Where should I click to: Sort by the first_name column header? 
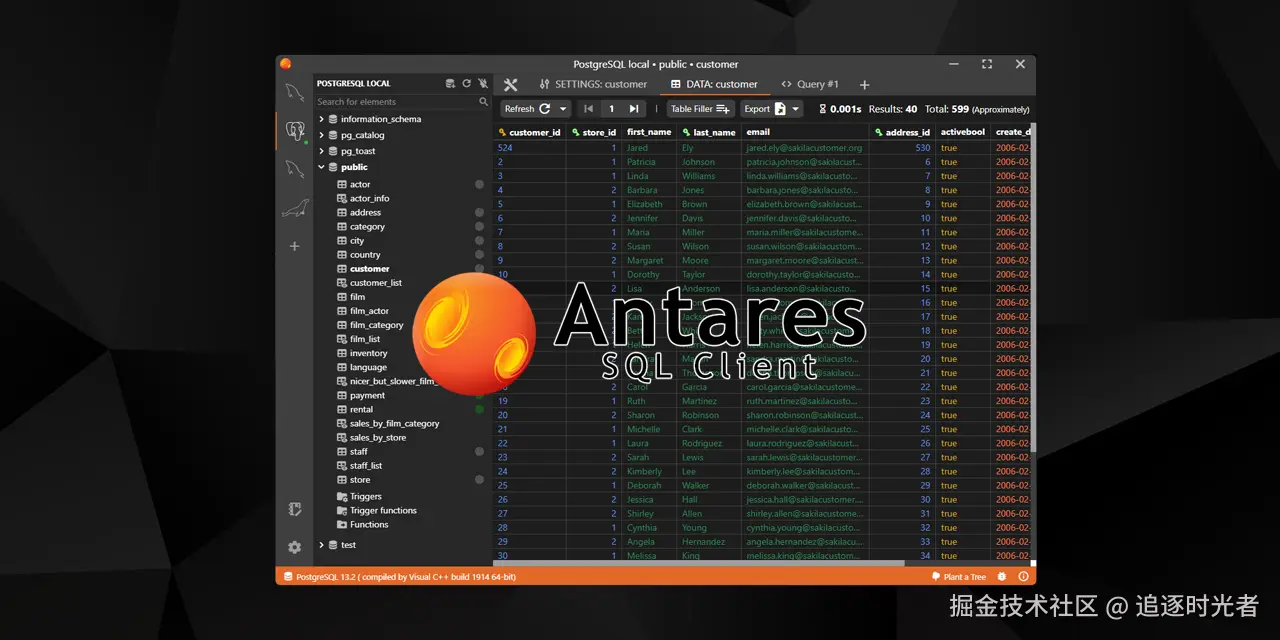click(x=649, y=132)
